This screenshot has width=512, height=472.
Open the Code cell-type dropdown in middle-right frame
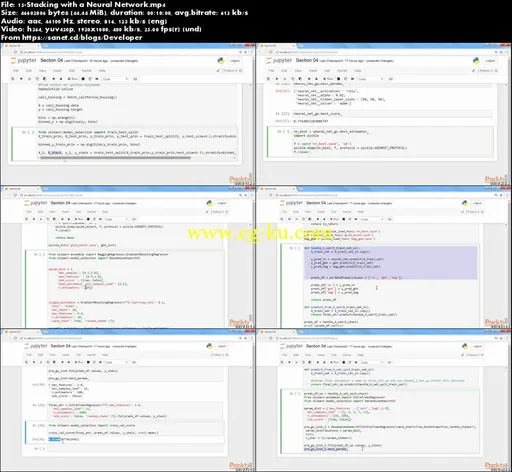[x=372, y=219]
